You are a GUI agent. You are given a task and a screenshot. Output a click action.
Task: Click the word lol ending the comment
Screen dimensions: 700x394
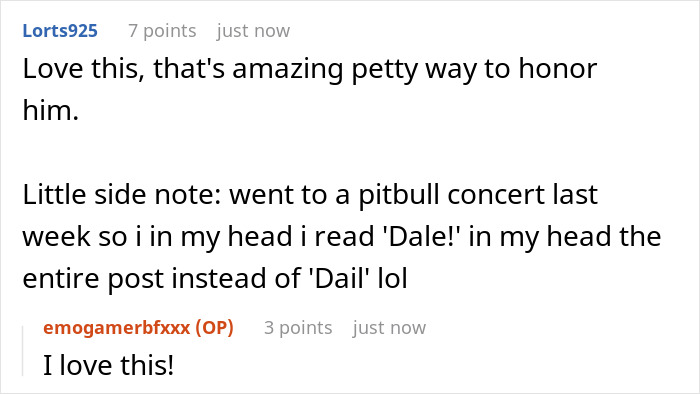(392, 278)
